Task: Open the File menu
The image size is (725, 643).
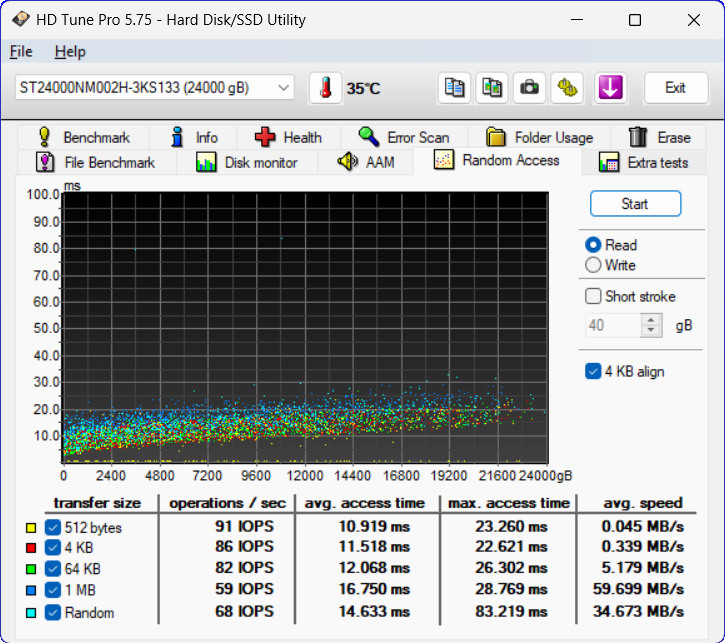Action: pyautogui.click(x=21, y=51)
